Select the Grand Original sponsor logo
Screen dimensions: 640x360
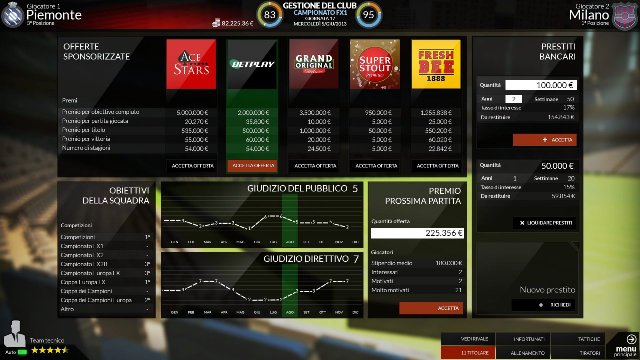point(314,64)
